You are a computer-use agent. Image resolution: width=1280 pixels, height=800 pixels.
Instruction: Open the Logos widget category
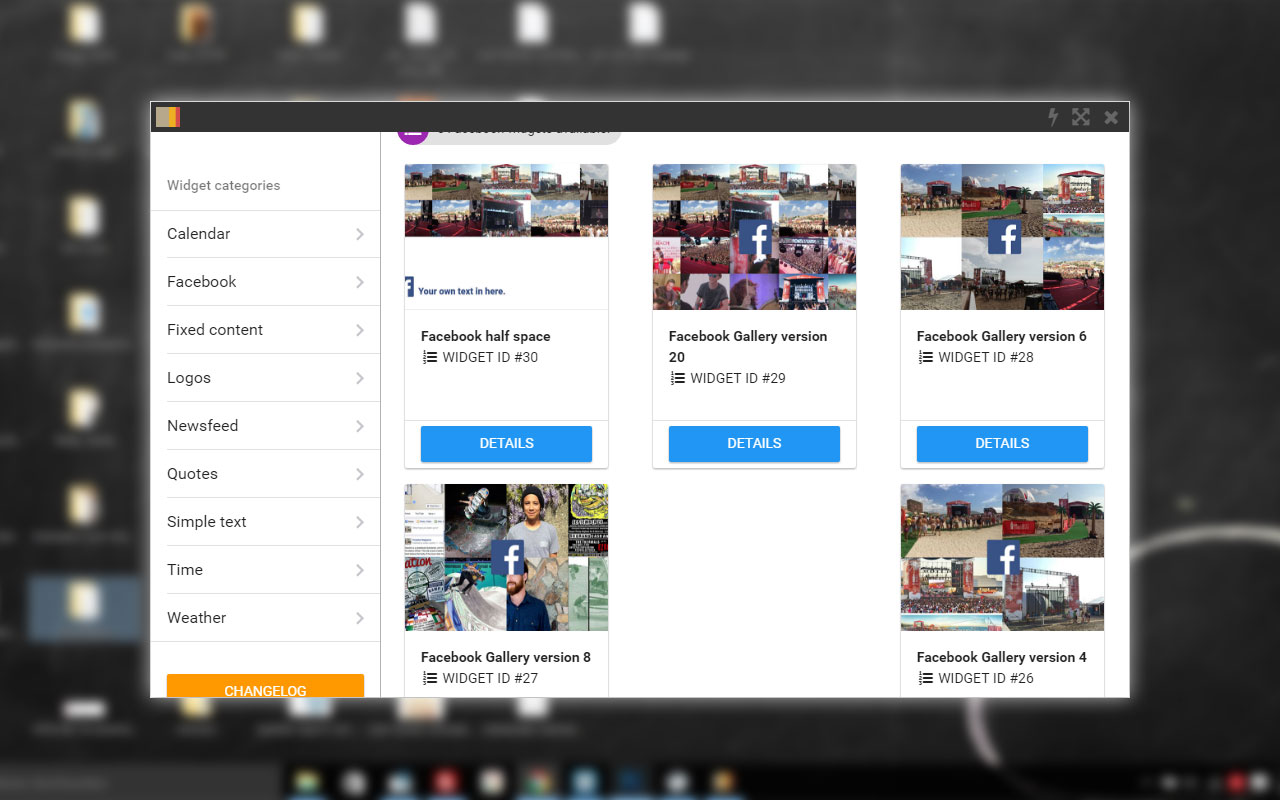coord(265,378)
